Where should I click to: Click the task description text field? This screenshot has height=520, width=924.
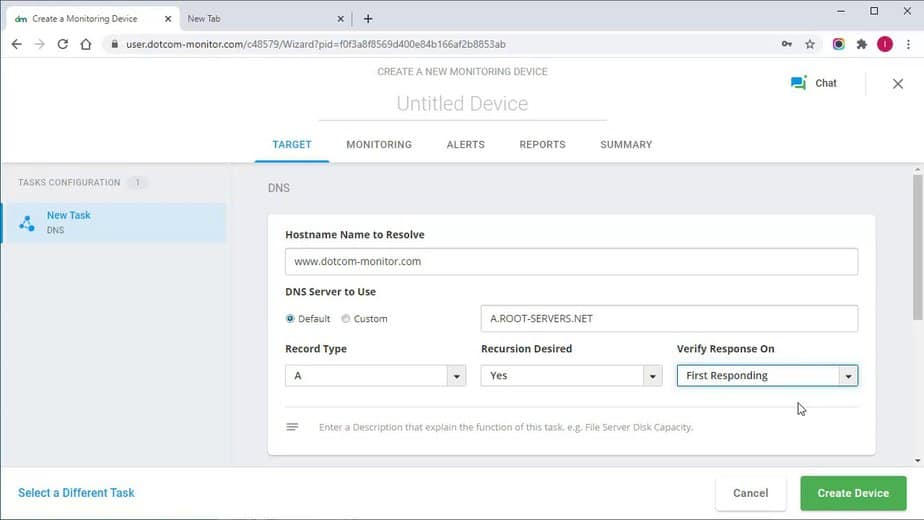click(x=506, y=427)
